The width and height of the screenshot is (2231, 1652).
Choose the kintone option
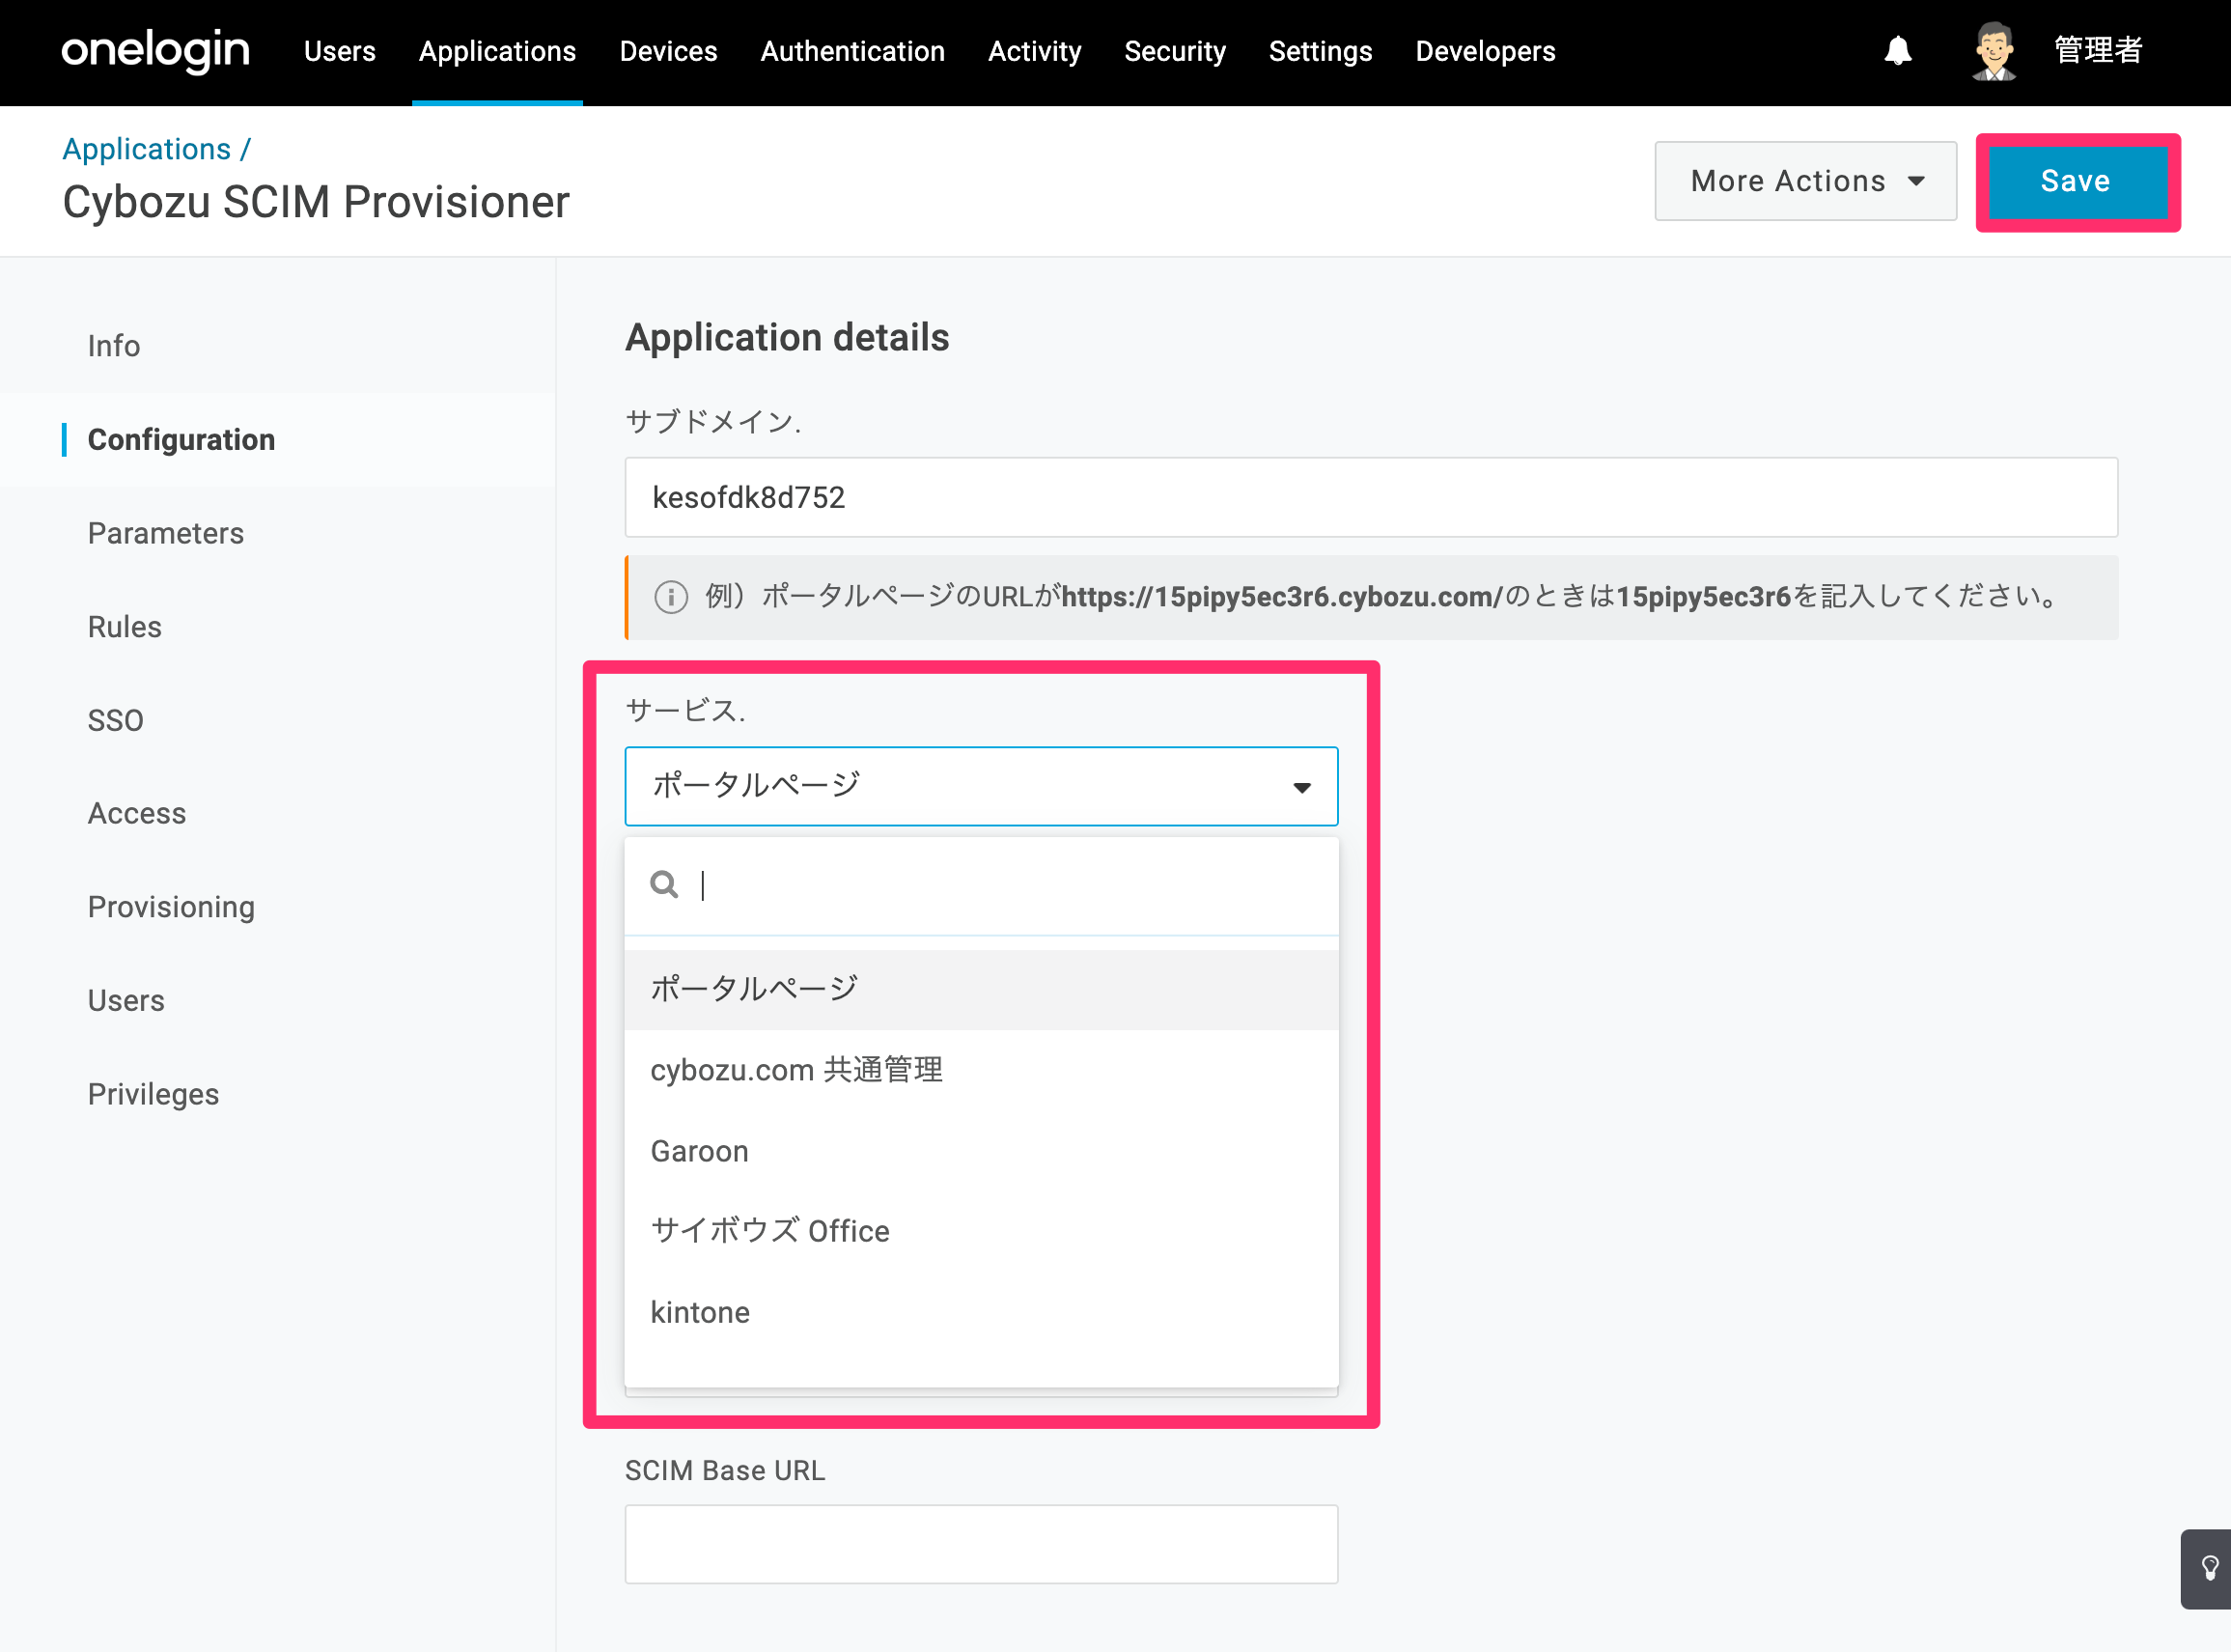981,1312
